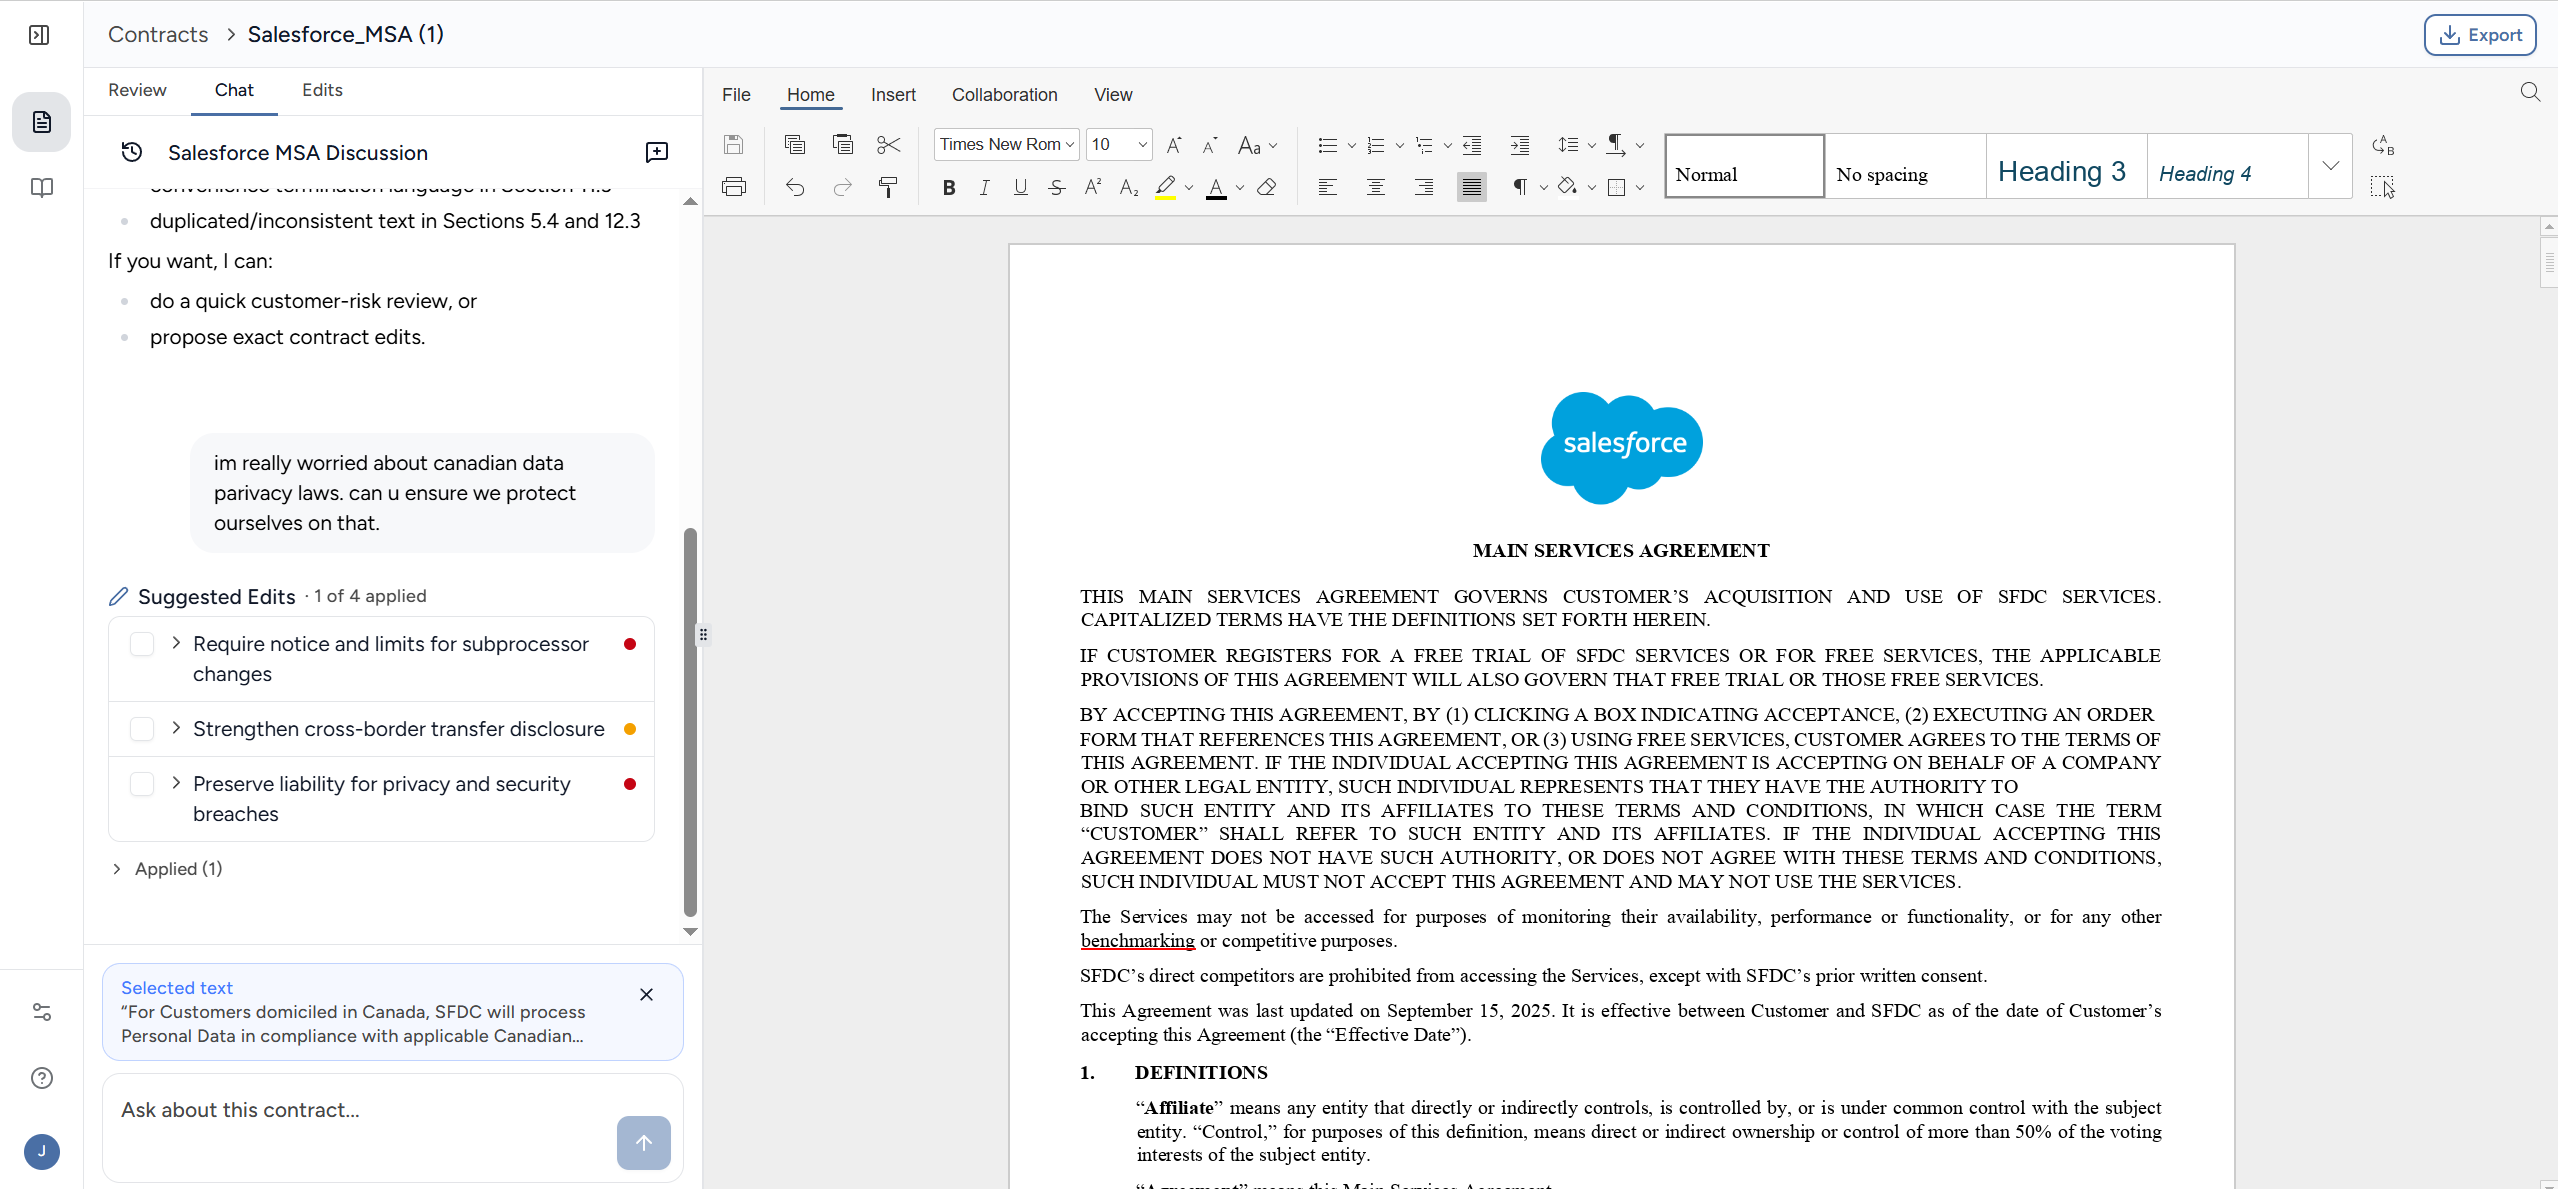Click the cut scissors icon
The height and width of the screenshot is (1189, 2558).
coord(887,145)
